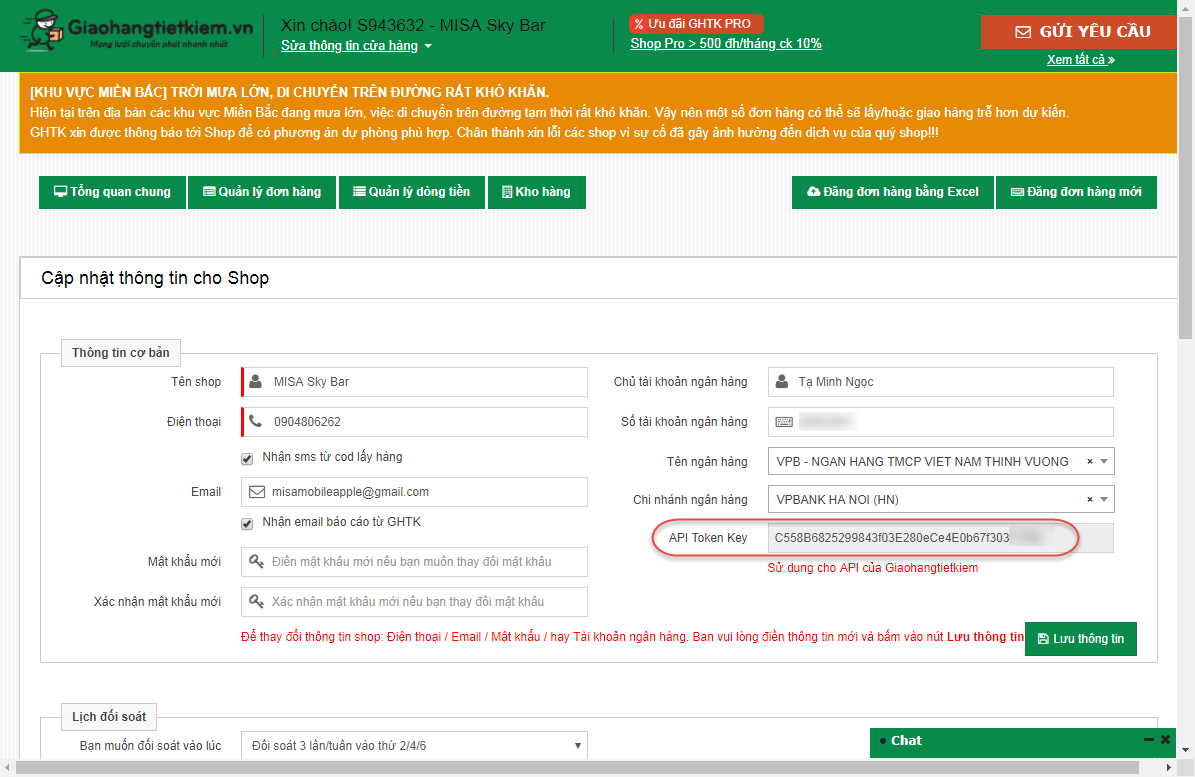Screen dimensions: 1195x777
Task: Click user icon in Chủ tài khoản field
Action: (x=782, y=382)
